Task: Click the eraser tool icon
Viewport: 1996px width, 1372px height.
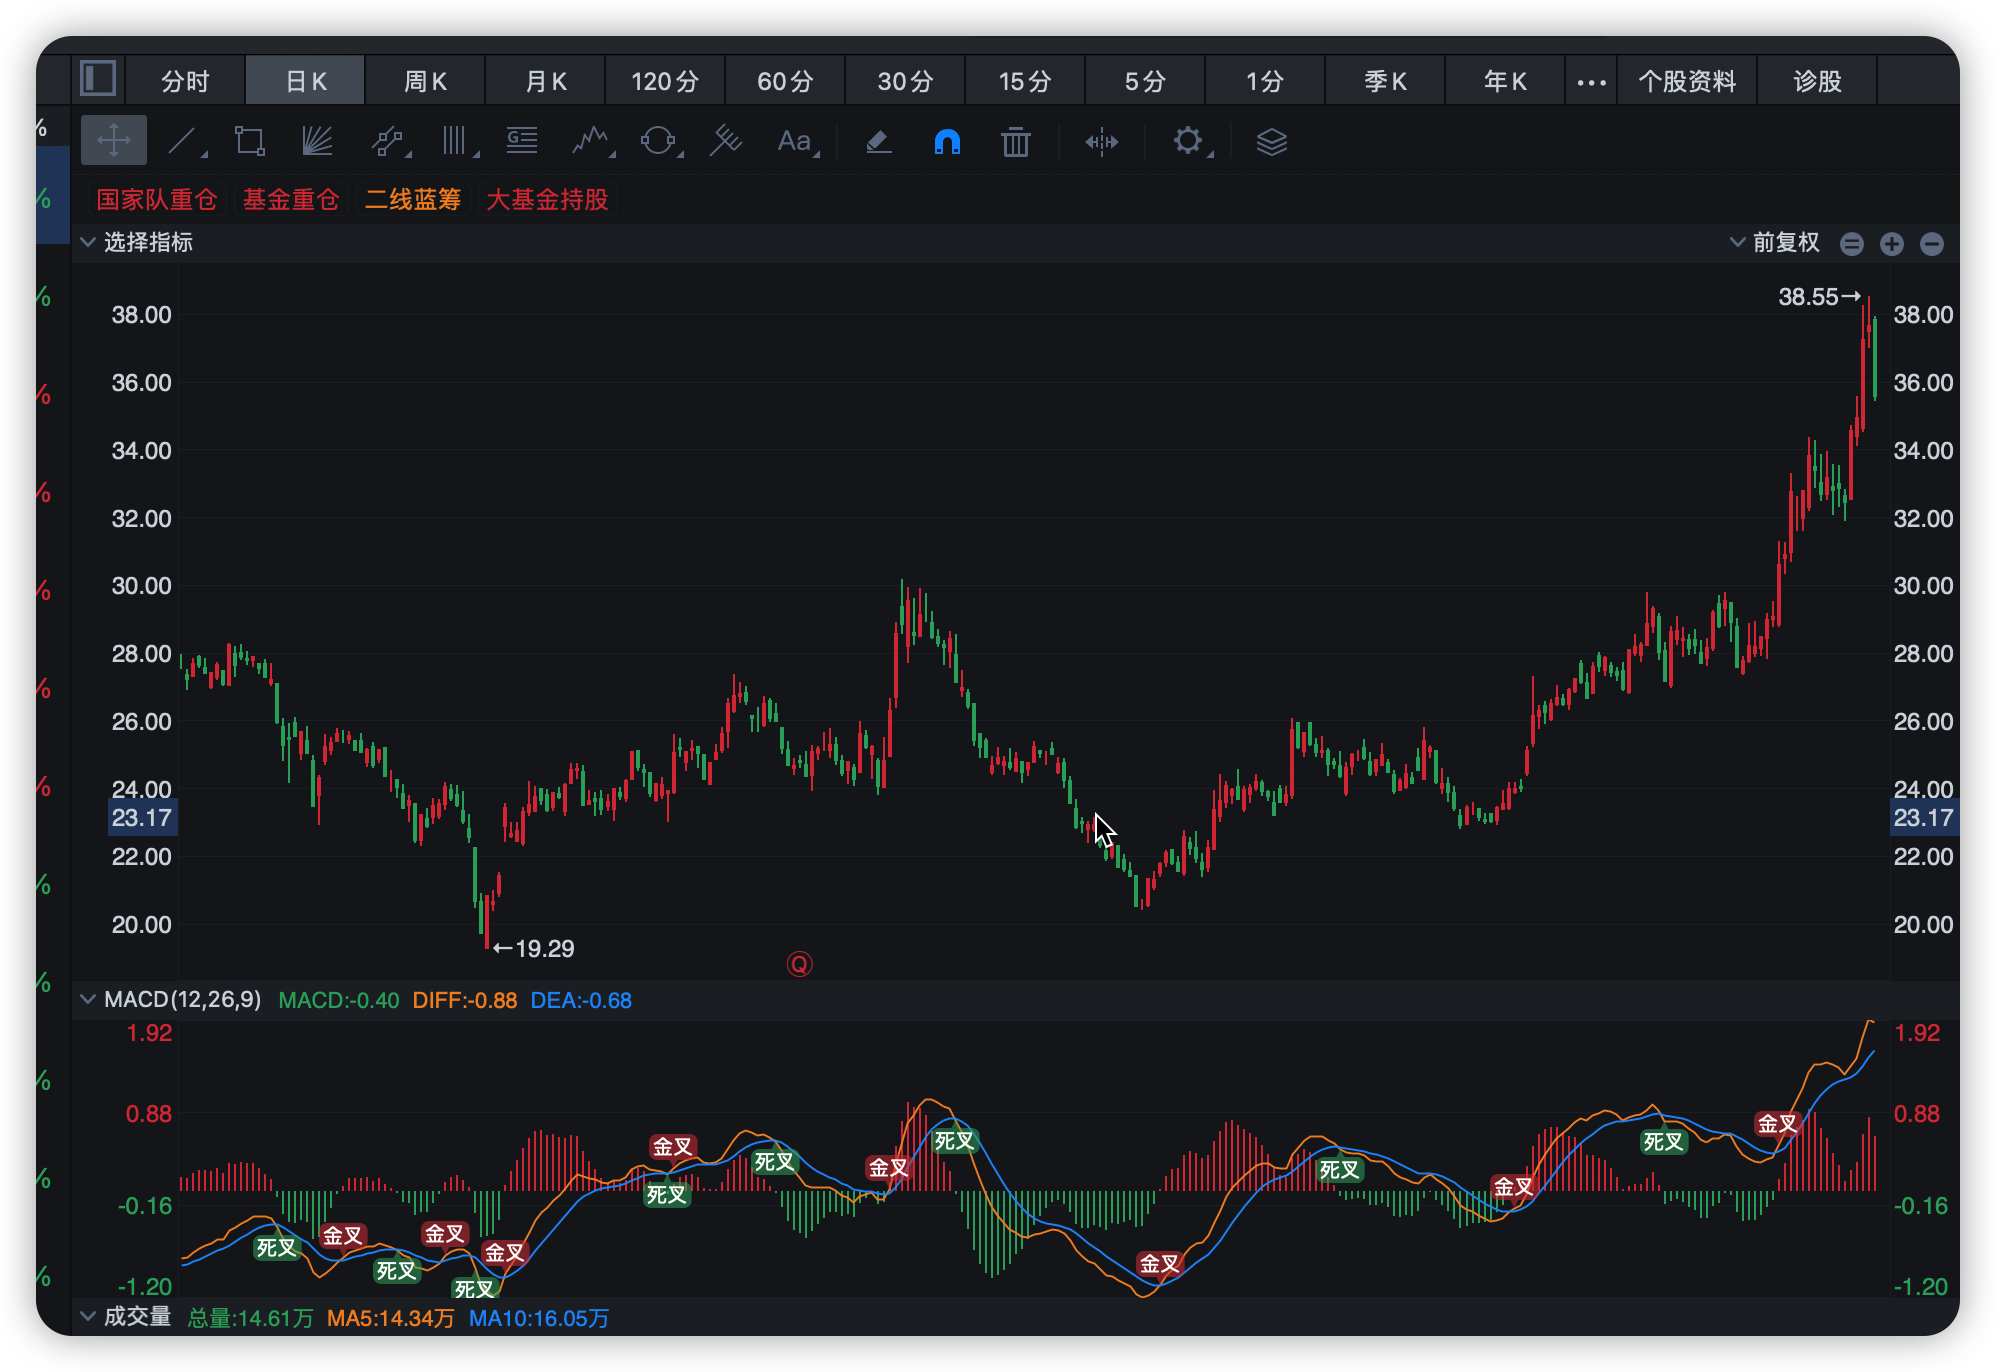Action: tap(878, 141)
